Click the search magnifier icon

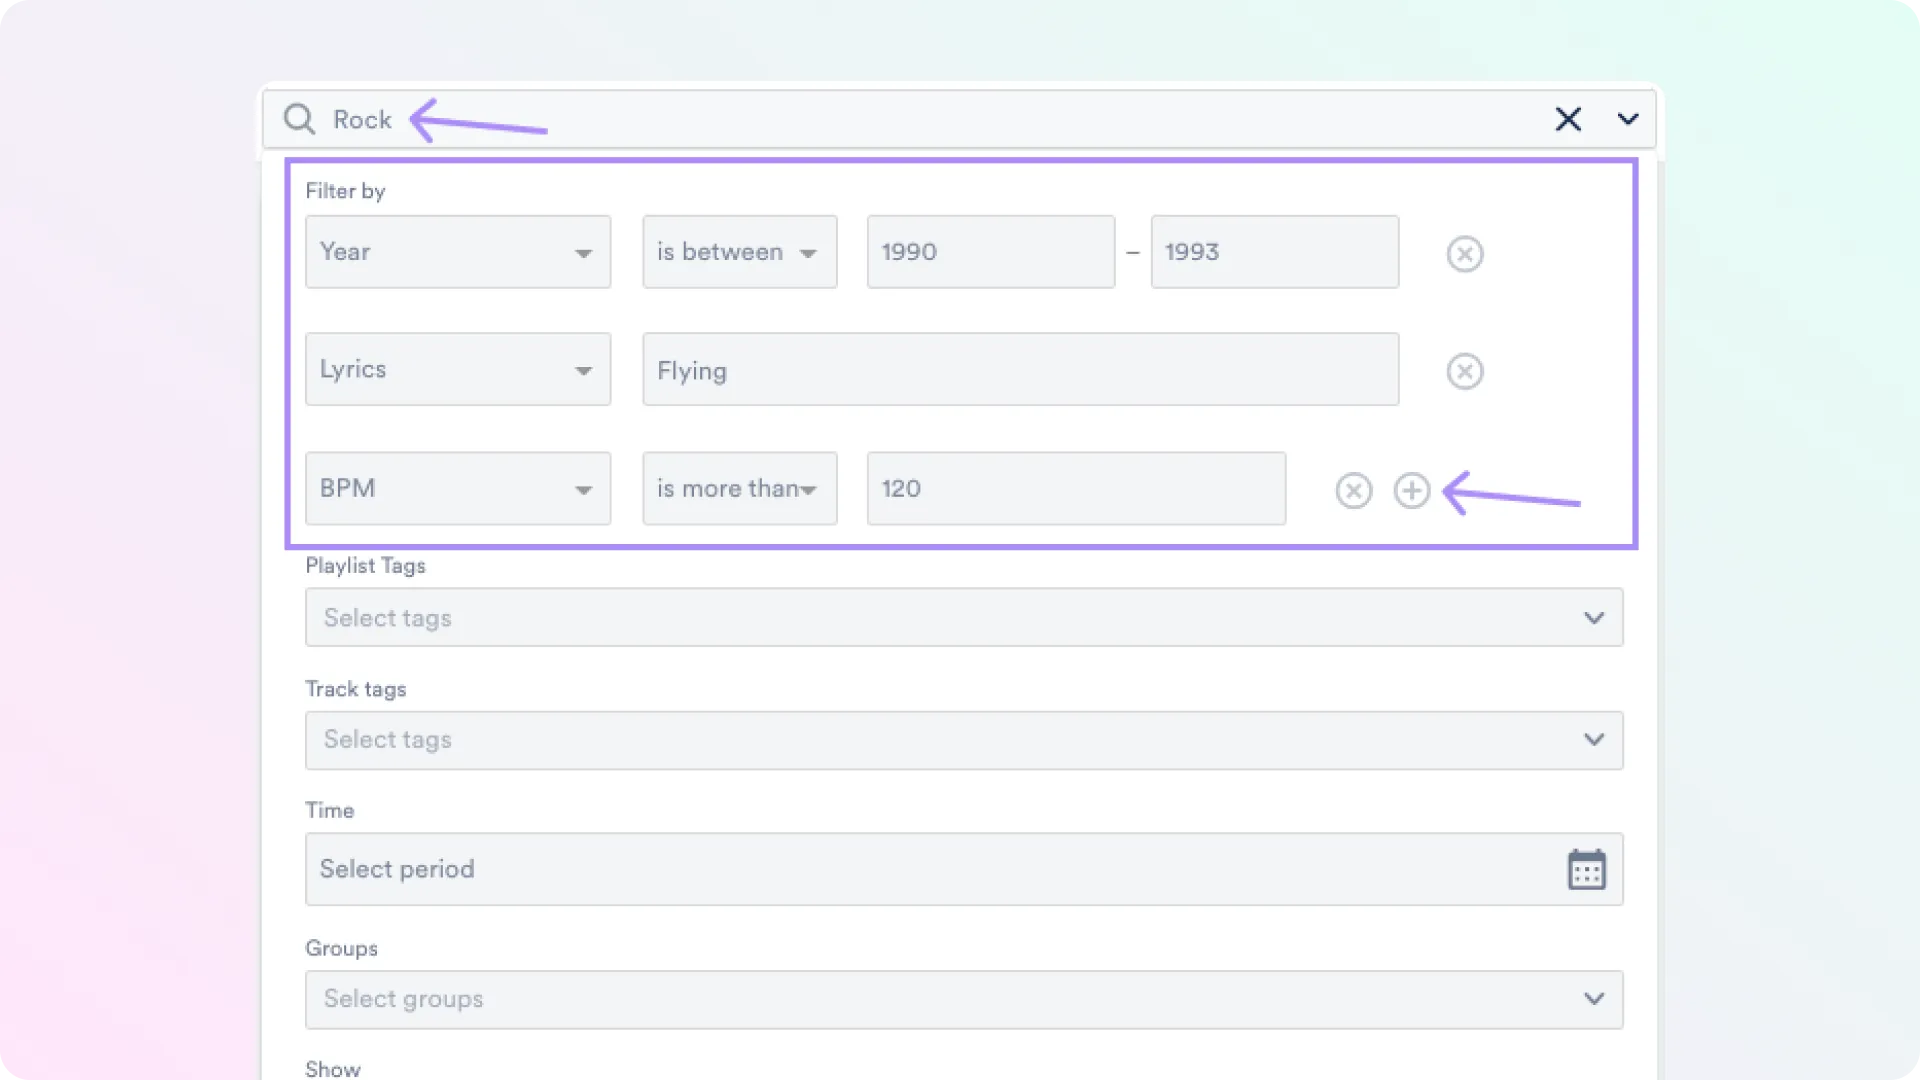pyautogui.click(x=298, y=119)
